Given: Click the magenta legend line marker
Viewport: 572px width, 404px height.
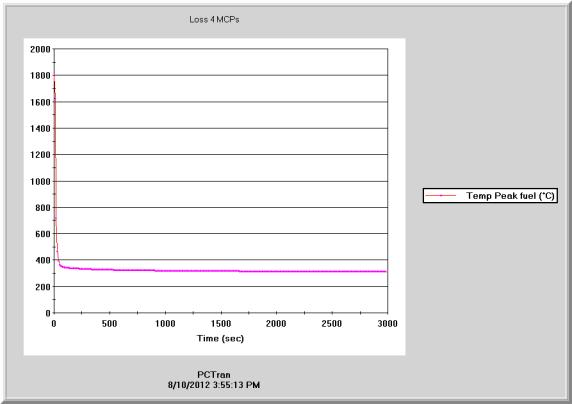Looking at the screenshot, I should 441,196.
